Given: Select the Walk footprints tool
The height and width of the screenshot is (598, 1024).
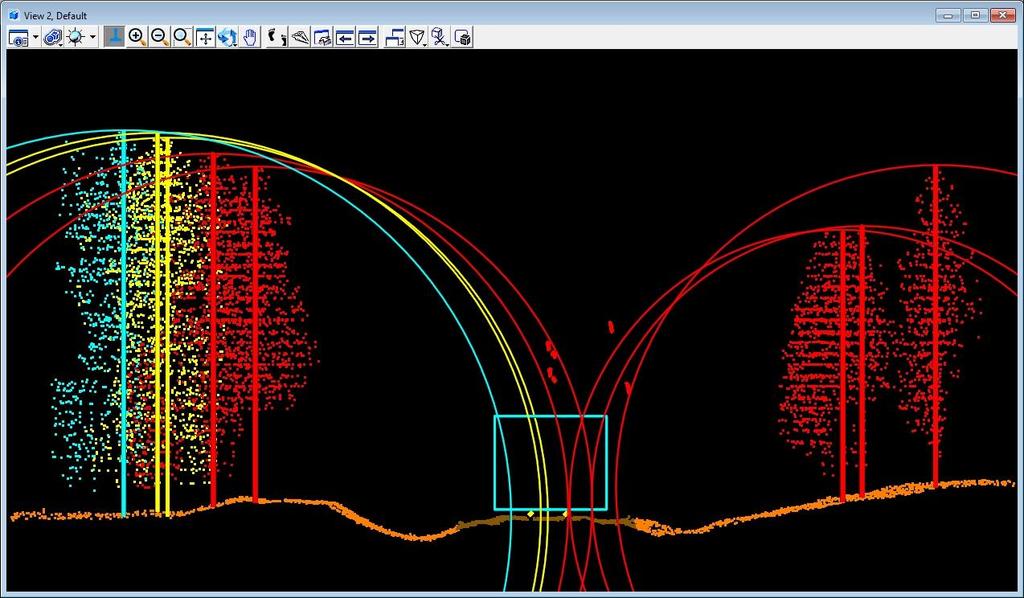Looking at the screenshot, I should 277,37.
